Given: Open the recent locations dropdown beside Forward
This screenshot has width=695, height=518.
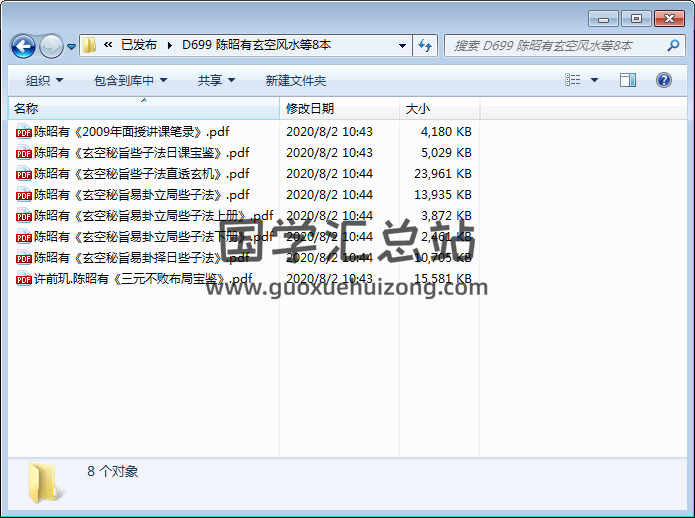Looking at the screenshot, I should point(71,46).
